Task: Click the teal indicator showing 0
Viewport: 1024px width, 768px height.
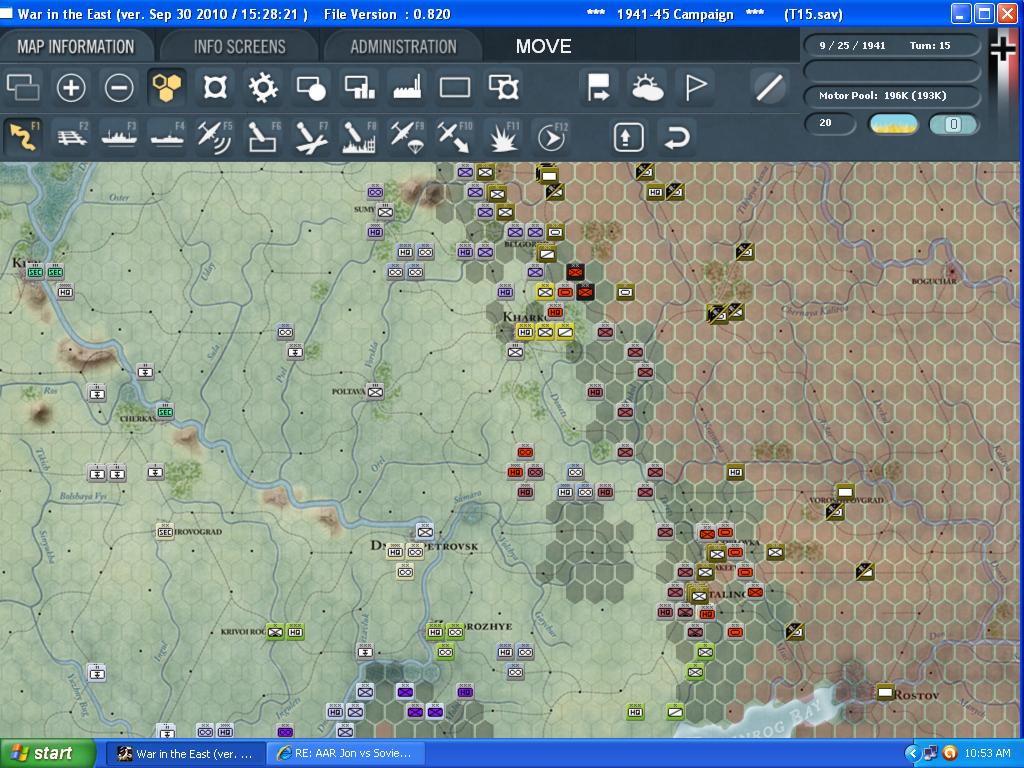Action: pos(953,124)
